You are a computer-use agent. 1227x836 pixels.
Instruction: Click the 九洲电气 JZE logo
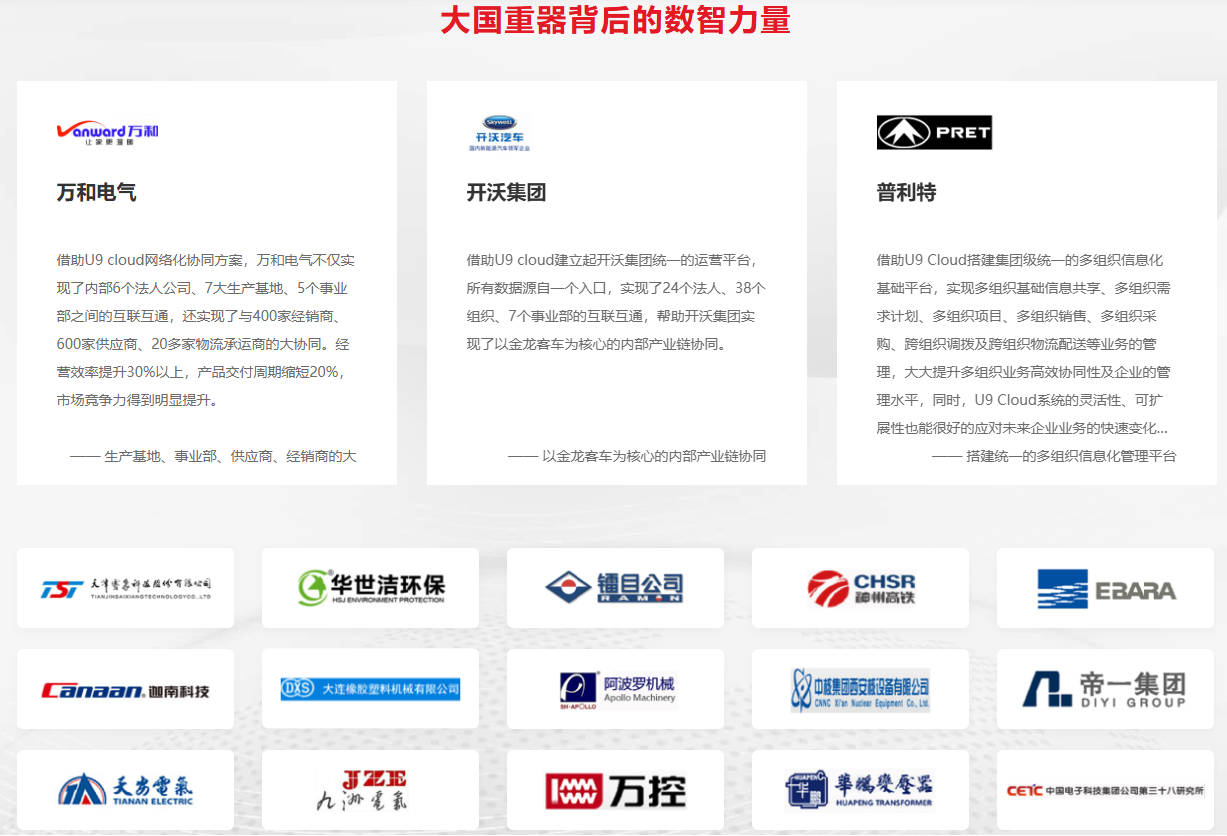coord(370,790)
